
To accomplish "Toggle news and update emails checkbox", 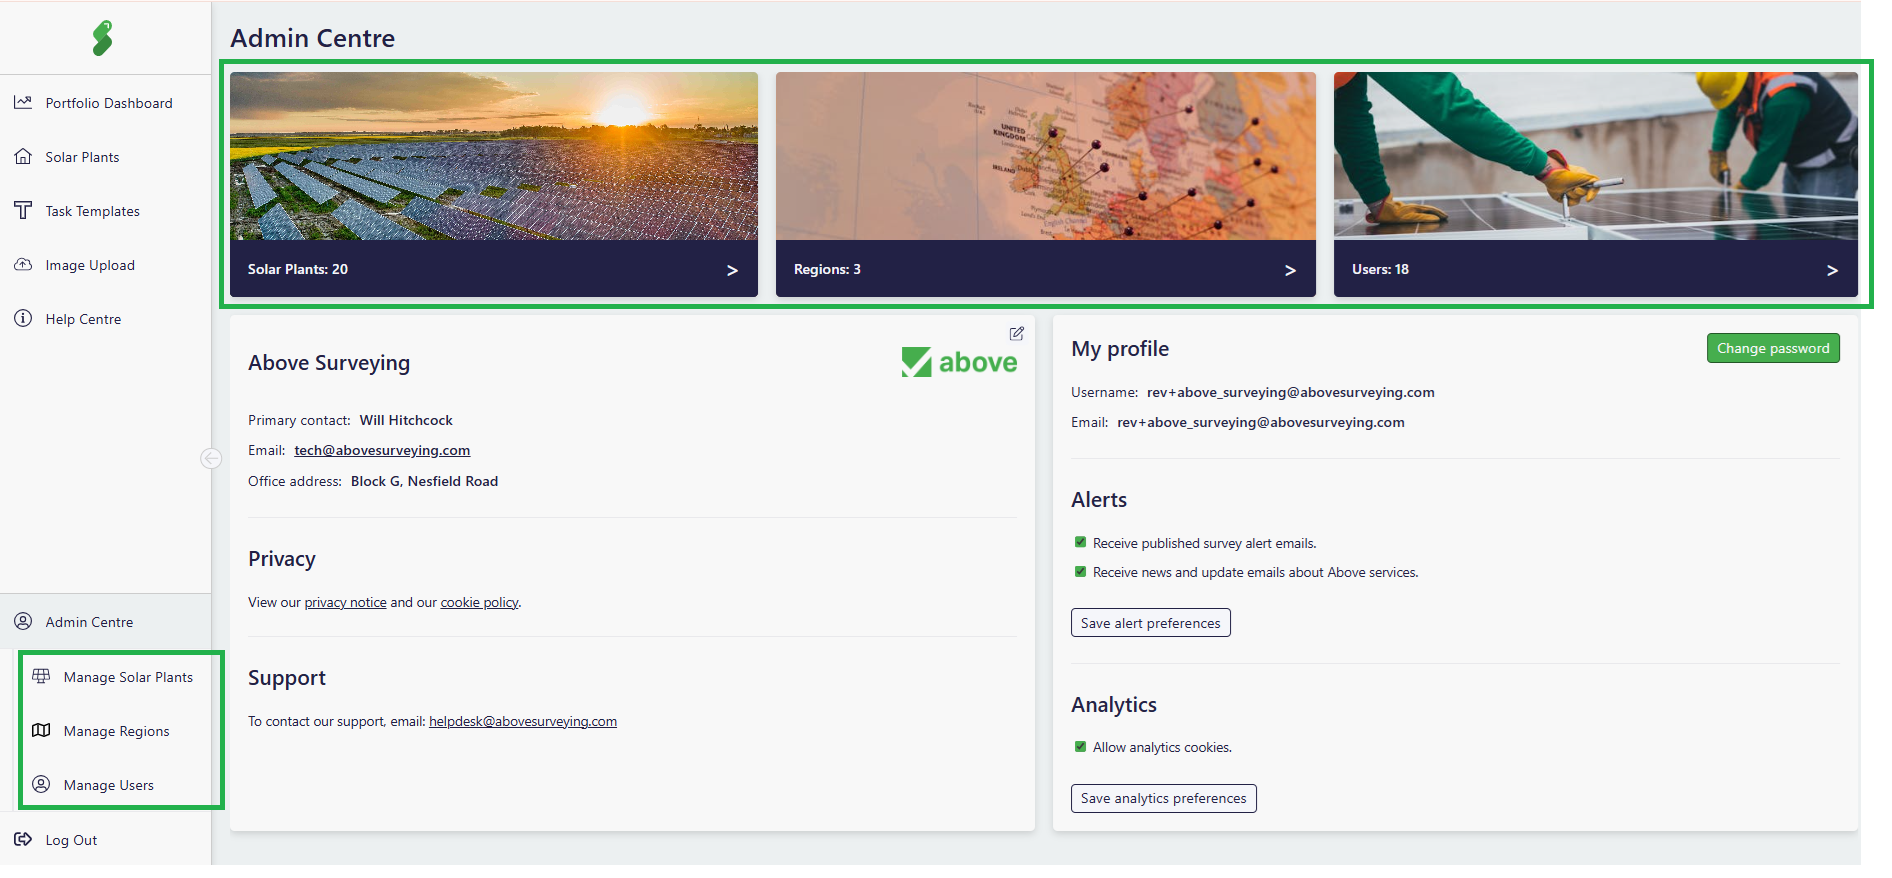I will [x=1080, y=572].
